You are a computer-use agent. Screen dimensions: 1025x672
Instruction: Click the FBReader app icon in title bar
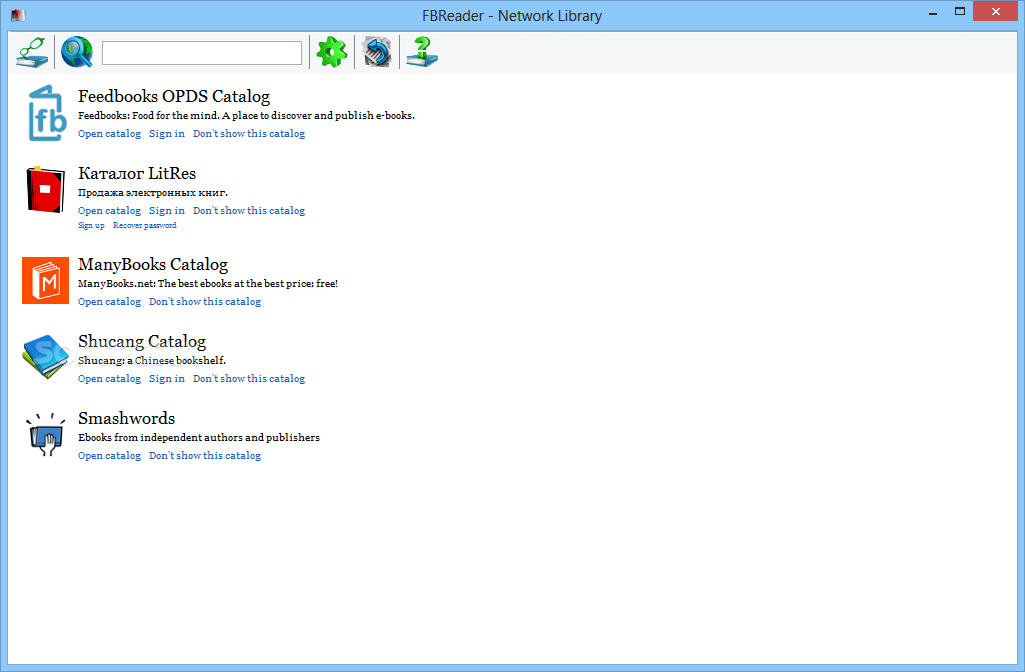coord(18,14)
